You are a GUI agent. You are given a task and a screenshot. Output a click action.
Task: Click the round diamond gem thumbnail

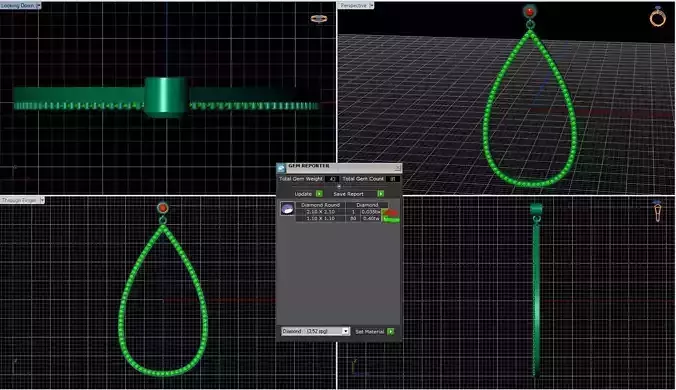click(x=287, y=209)
